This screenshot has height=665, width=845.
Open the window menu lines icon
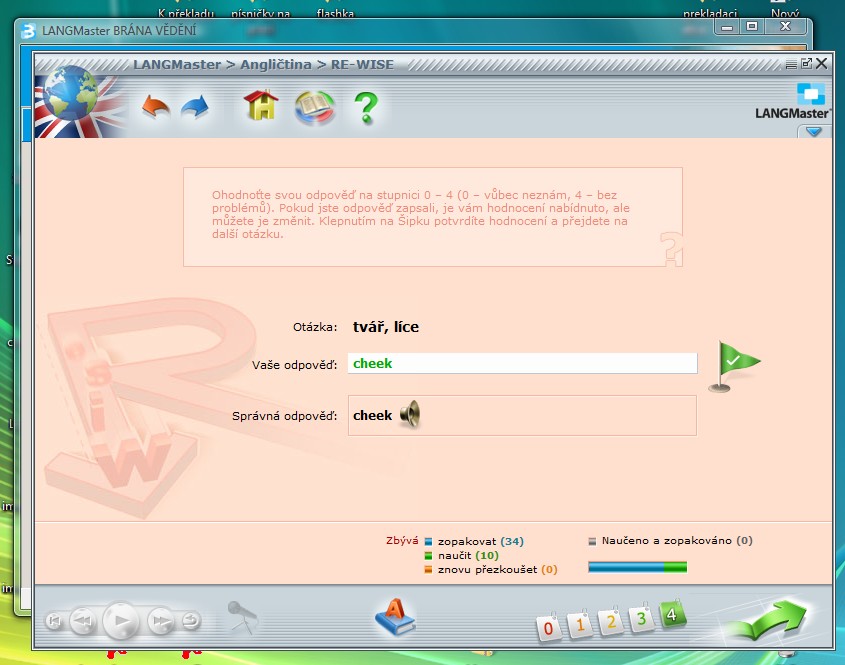(x=791, y=64)
